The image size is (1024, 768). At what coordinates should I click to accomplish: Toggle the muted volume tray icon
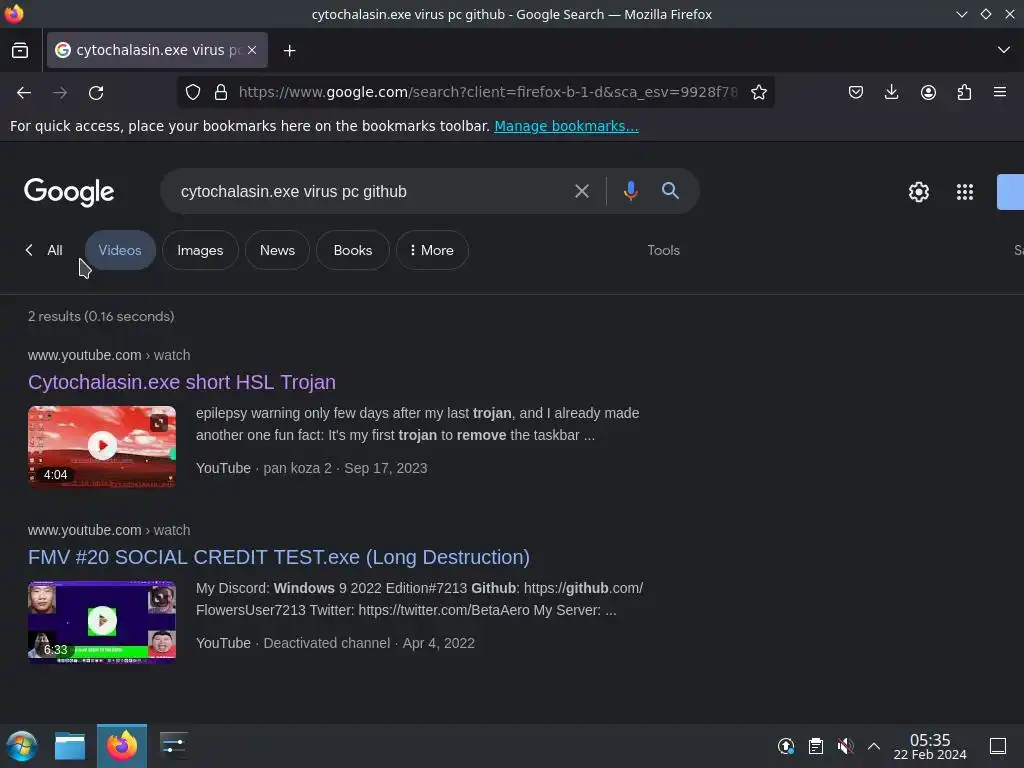point(845,746)
